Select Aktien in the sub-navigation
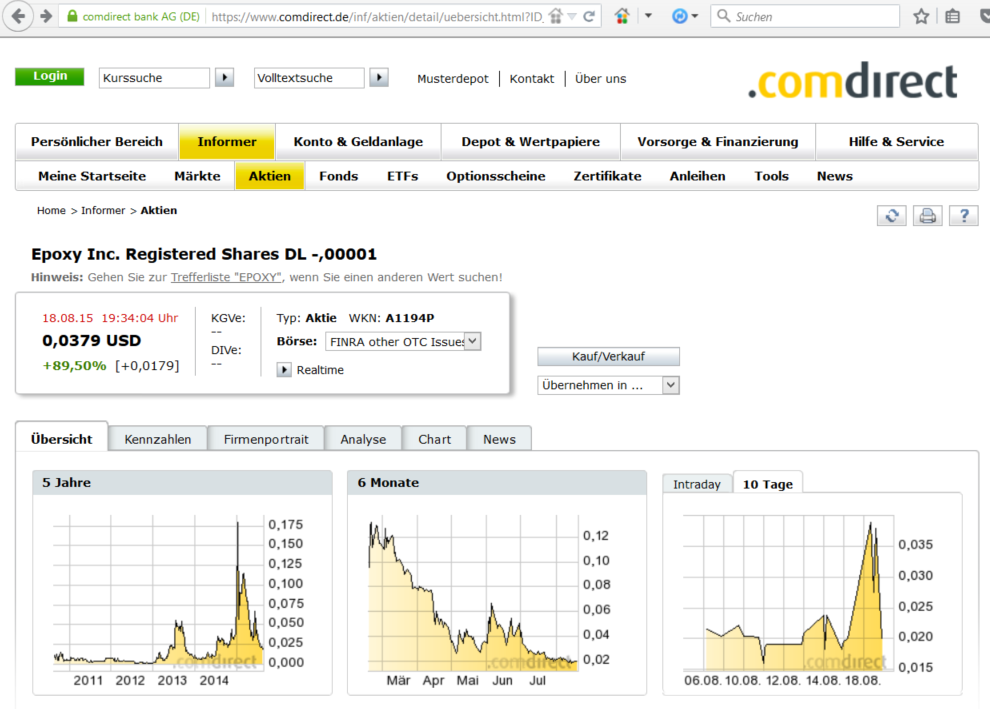Viewport: 990px width, 709px height. [x=270, y=176]
